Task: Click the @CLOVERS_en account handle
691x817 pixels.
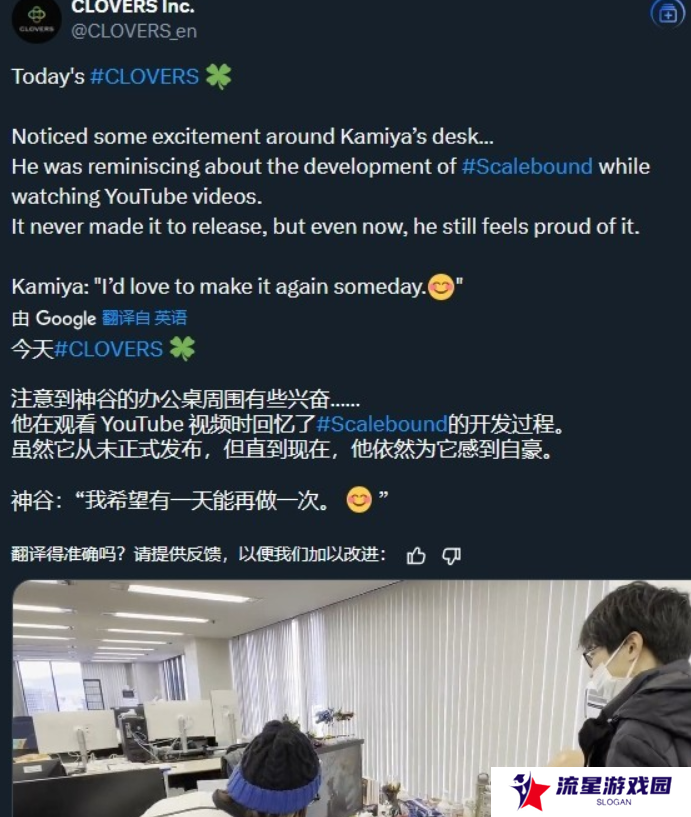Action: tap(134, 31)
